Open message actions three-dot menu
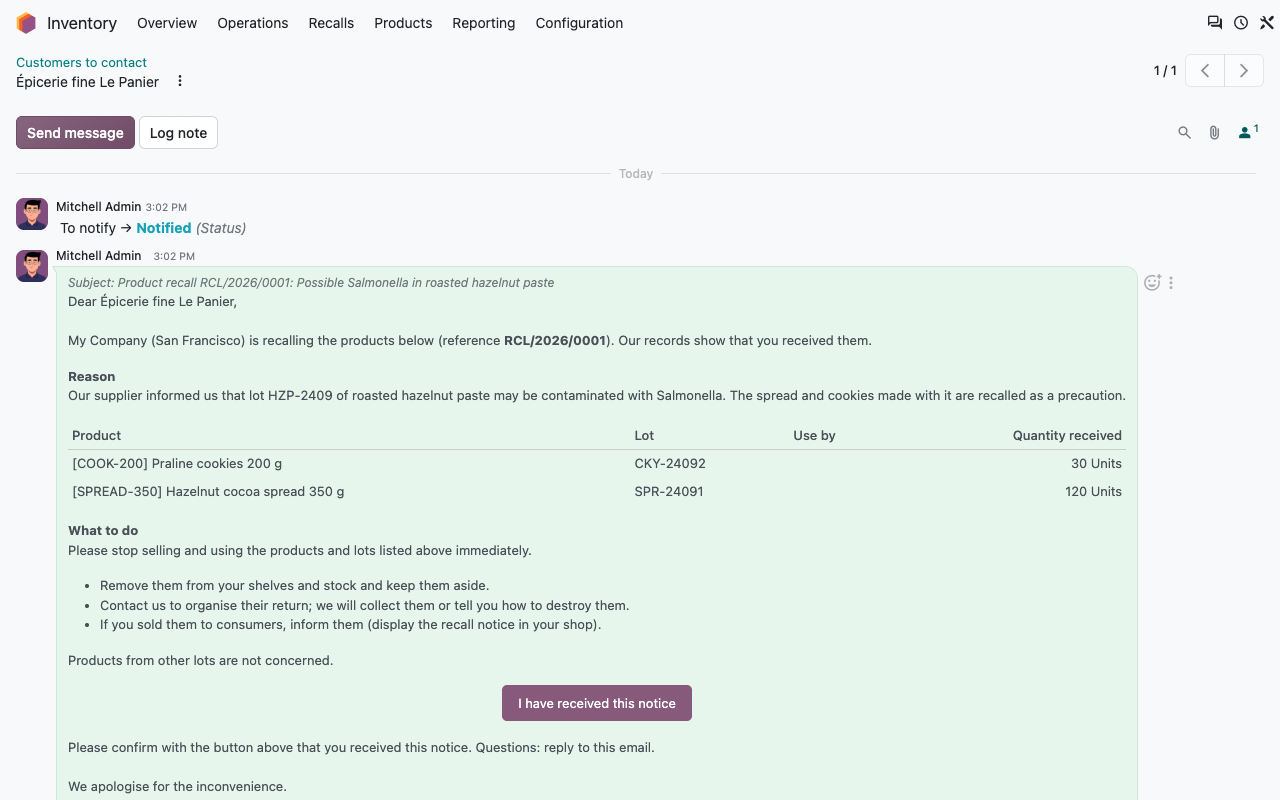Screen dimensions: 1280x800 pos(1171,283)
